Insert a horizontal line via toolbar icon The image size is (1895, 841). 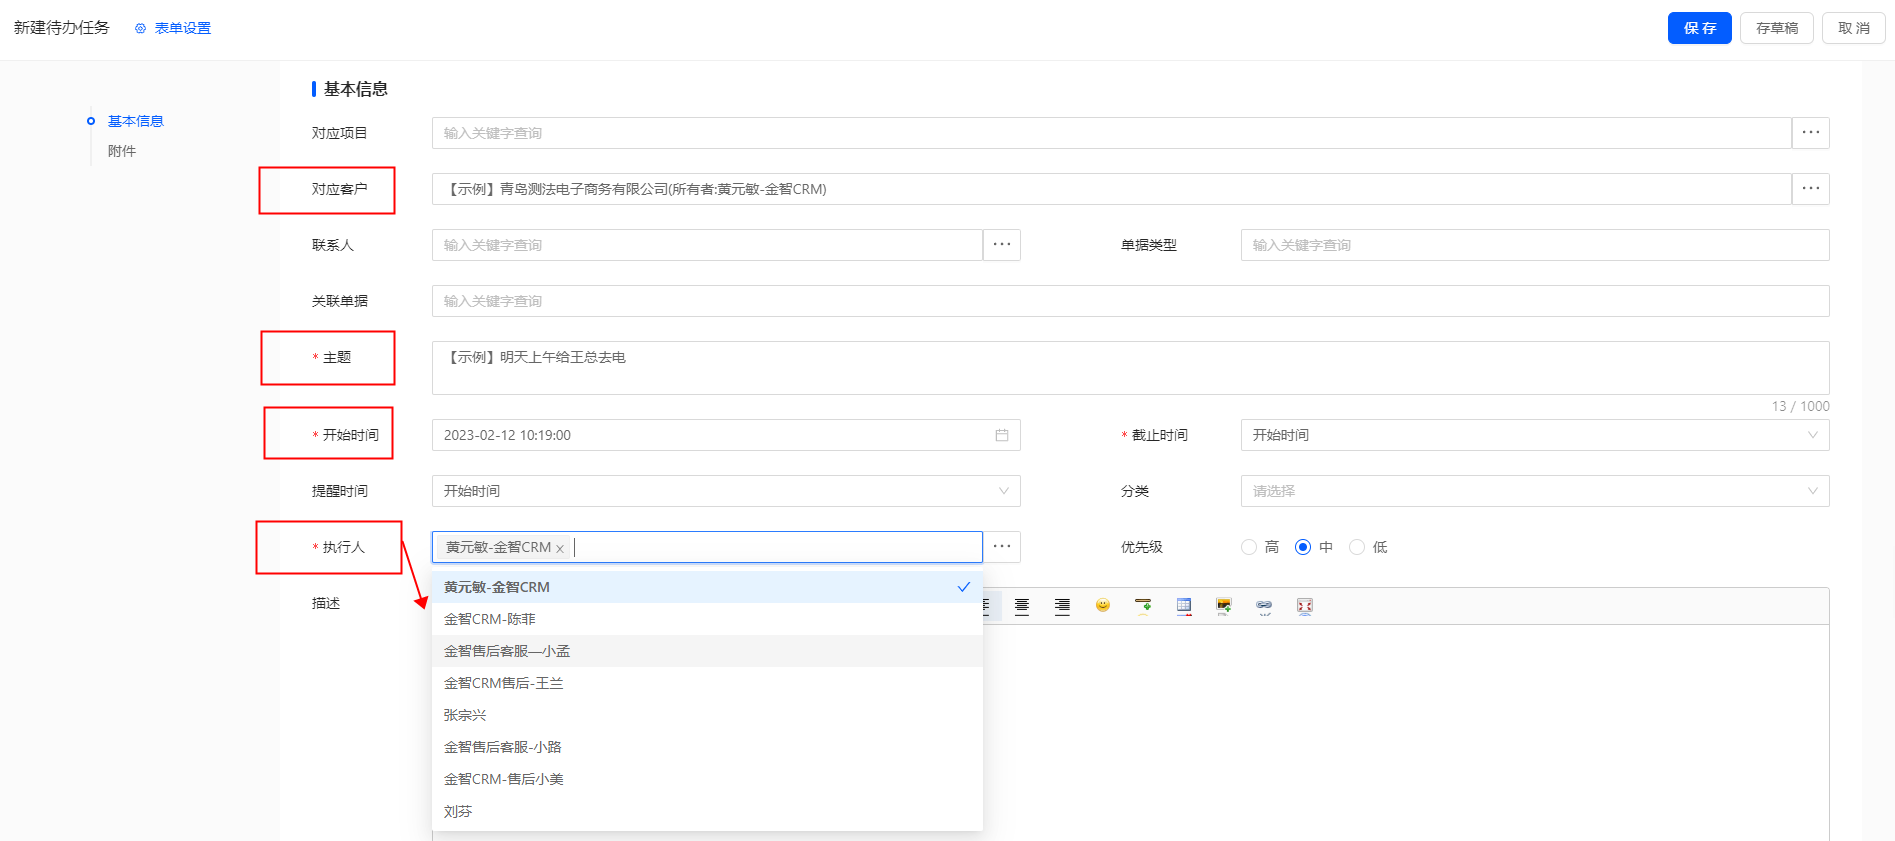[1143, 606]
